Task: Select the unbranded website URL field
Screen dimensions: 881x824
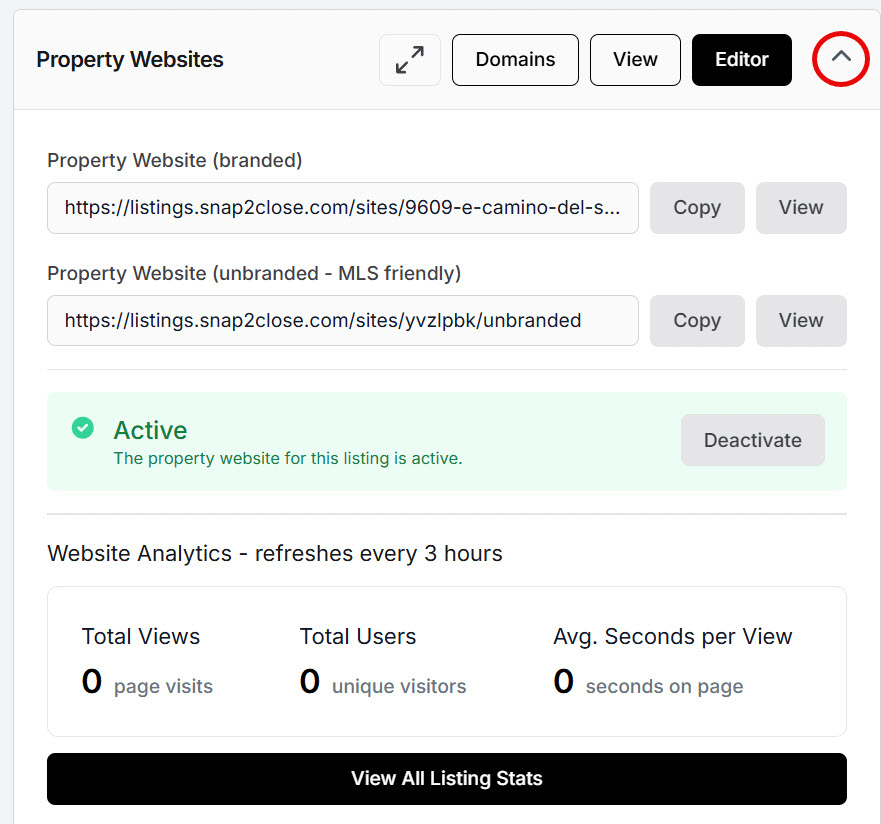Action: coord(342,321)
